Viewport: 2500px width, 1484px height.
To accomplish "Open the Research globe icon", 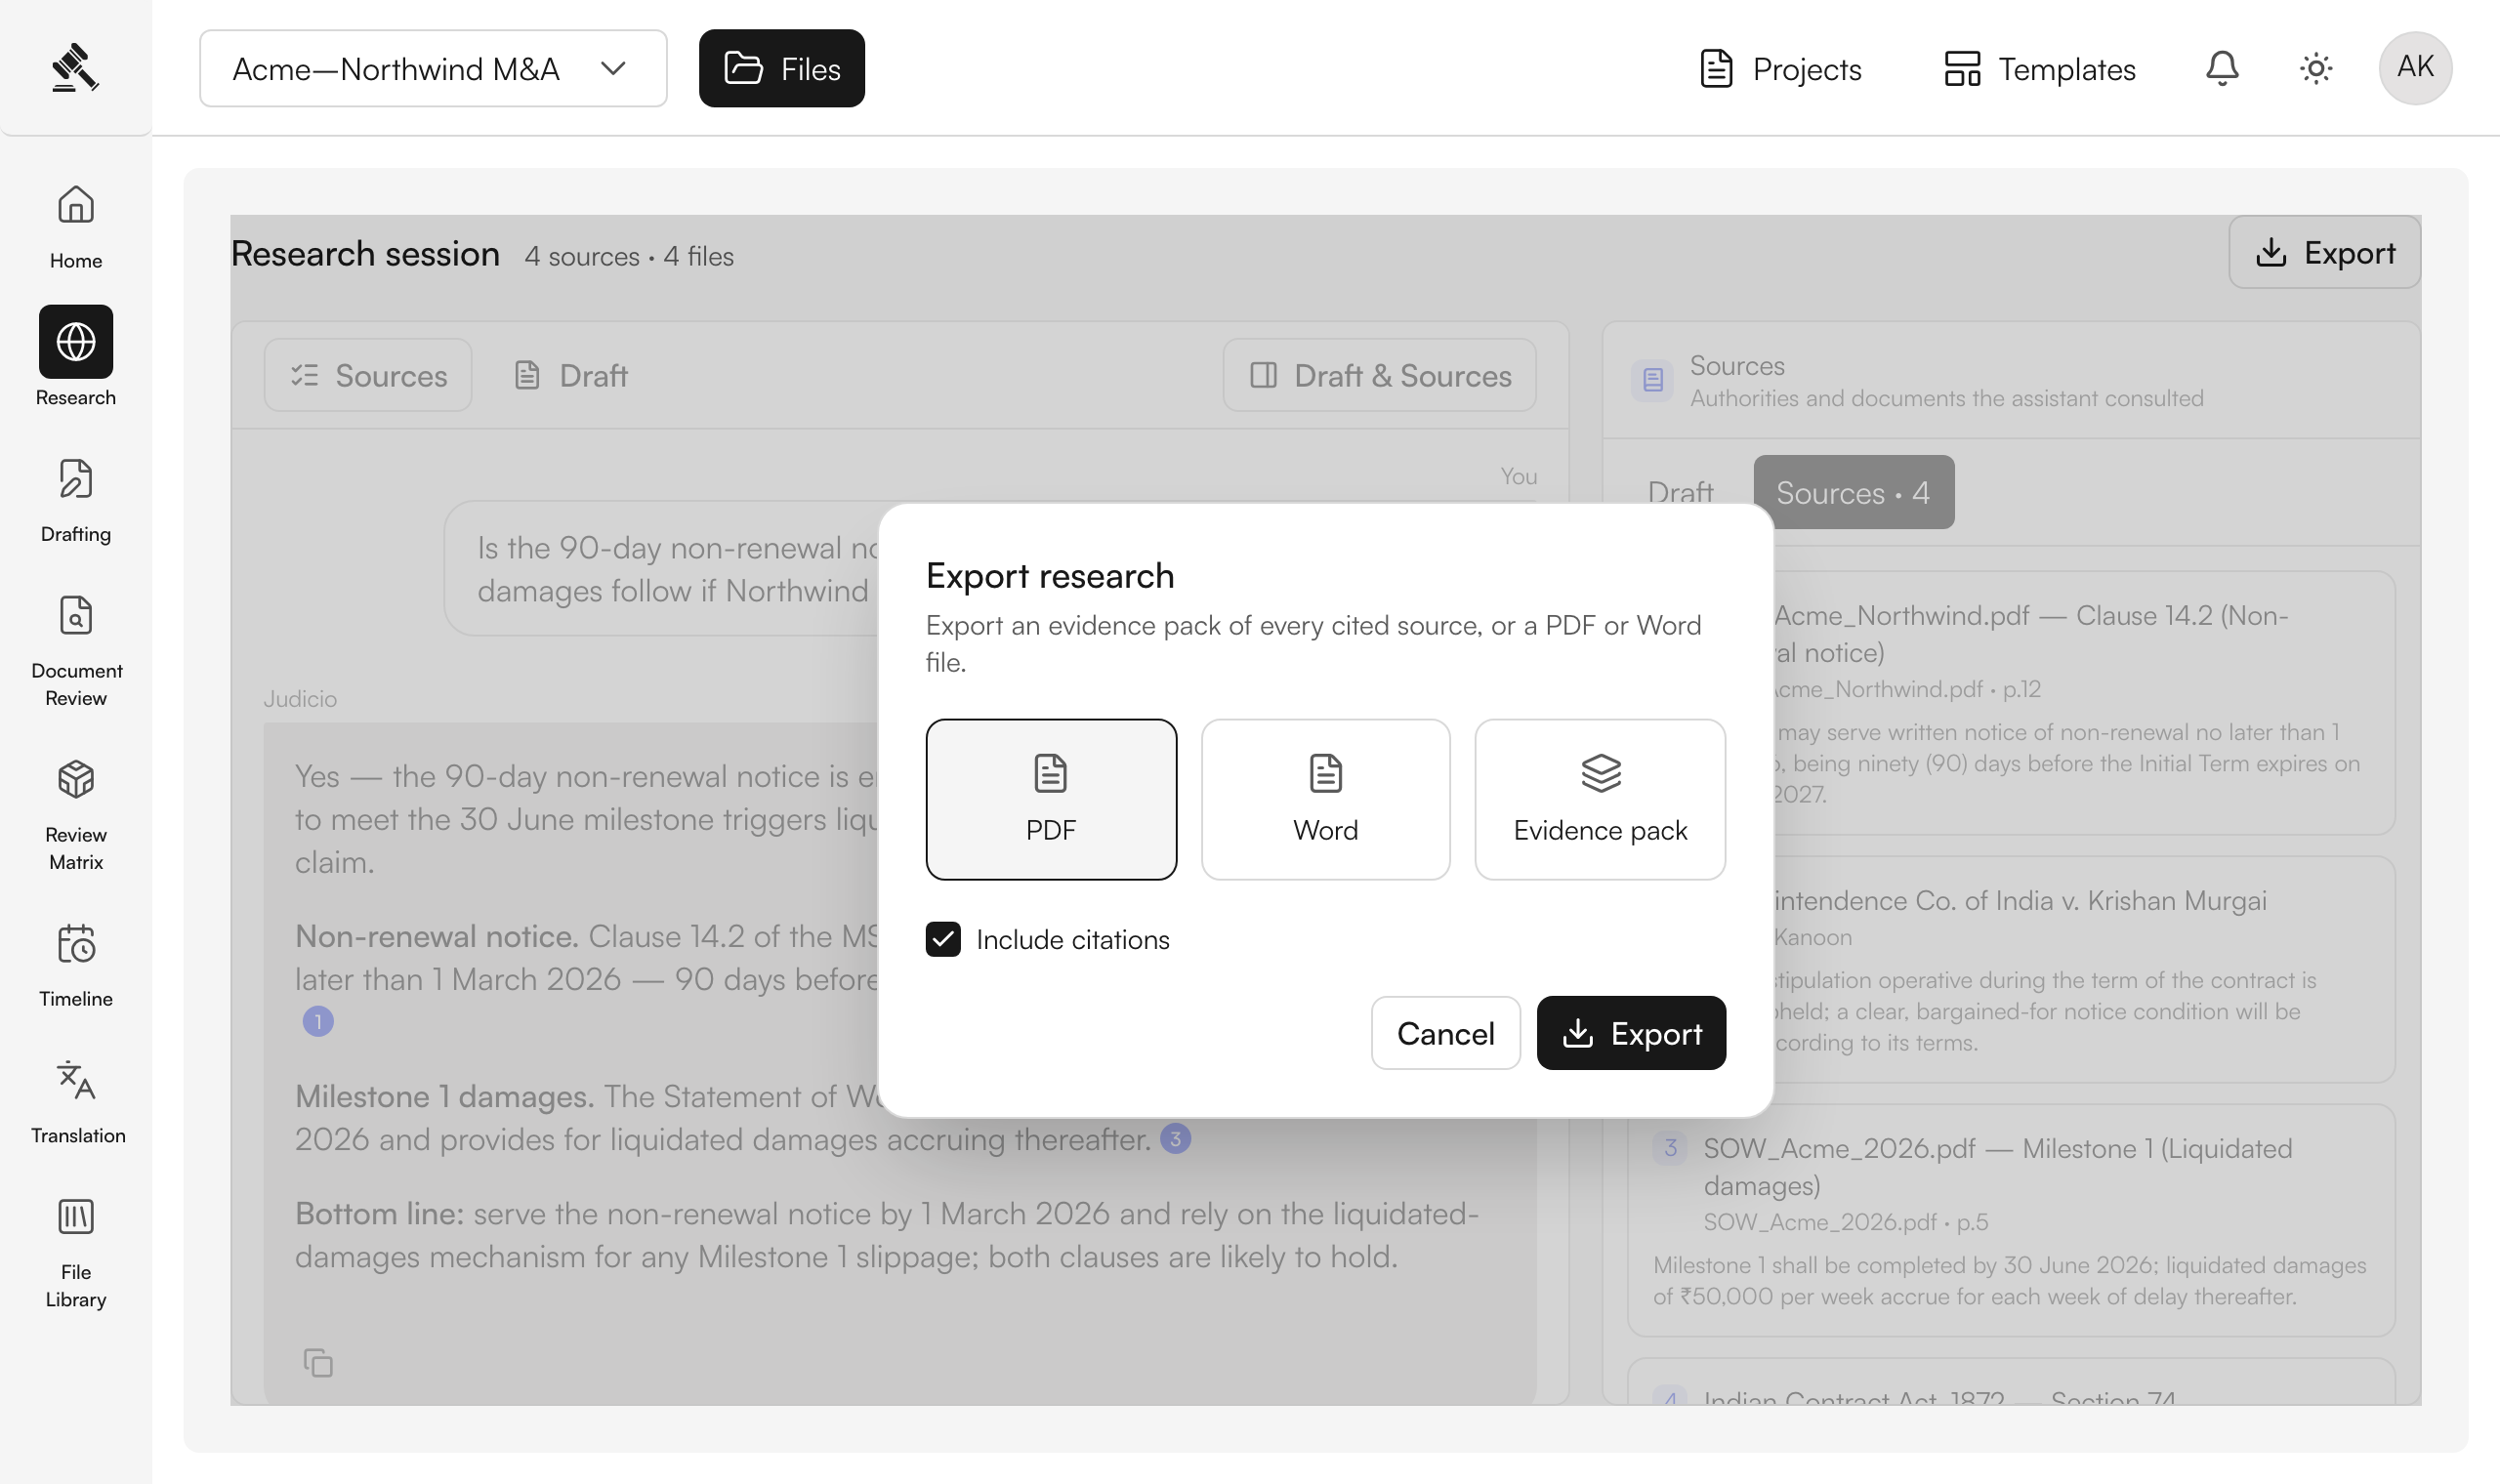I will [76, 342].
